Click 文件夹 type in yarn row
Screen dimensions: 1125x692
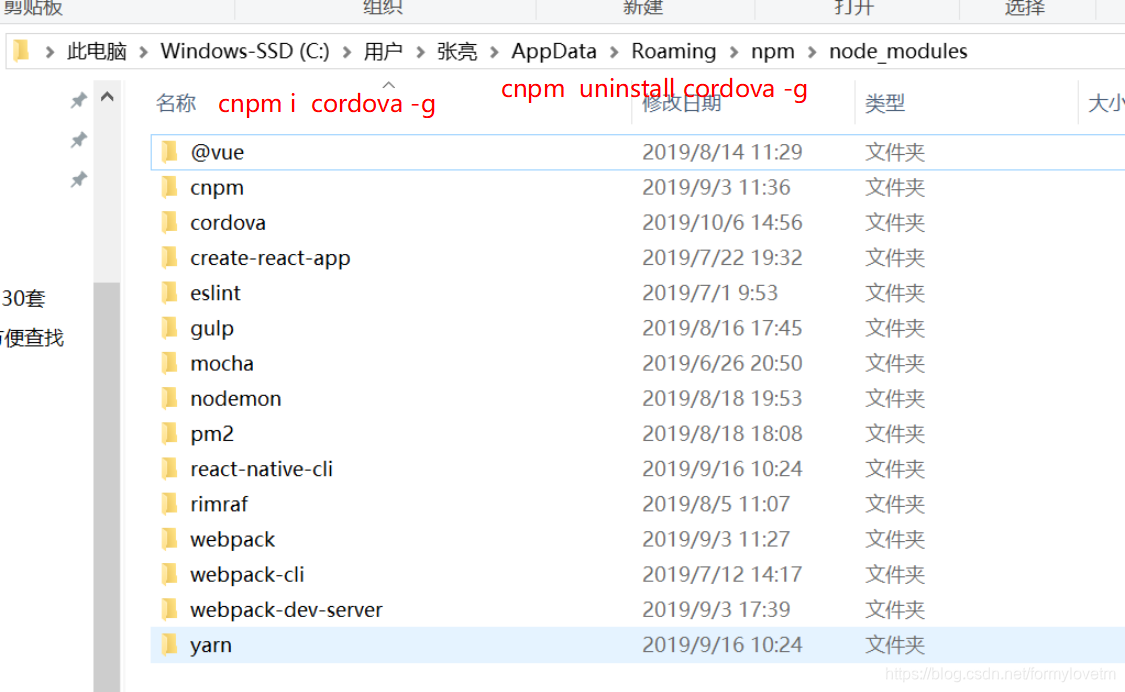(x=895, y=645)
